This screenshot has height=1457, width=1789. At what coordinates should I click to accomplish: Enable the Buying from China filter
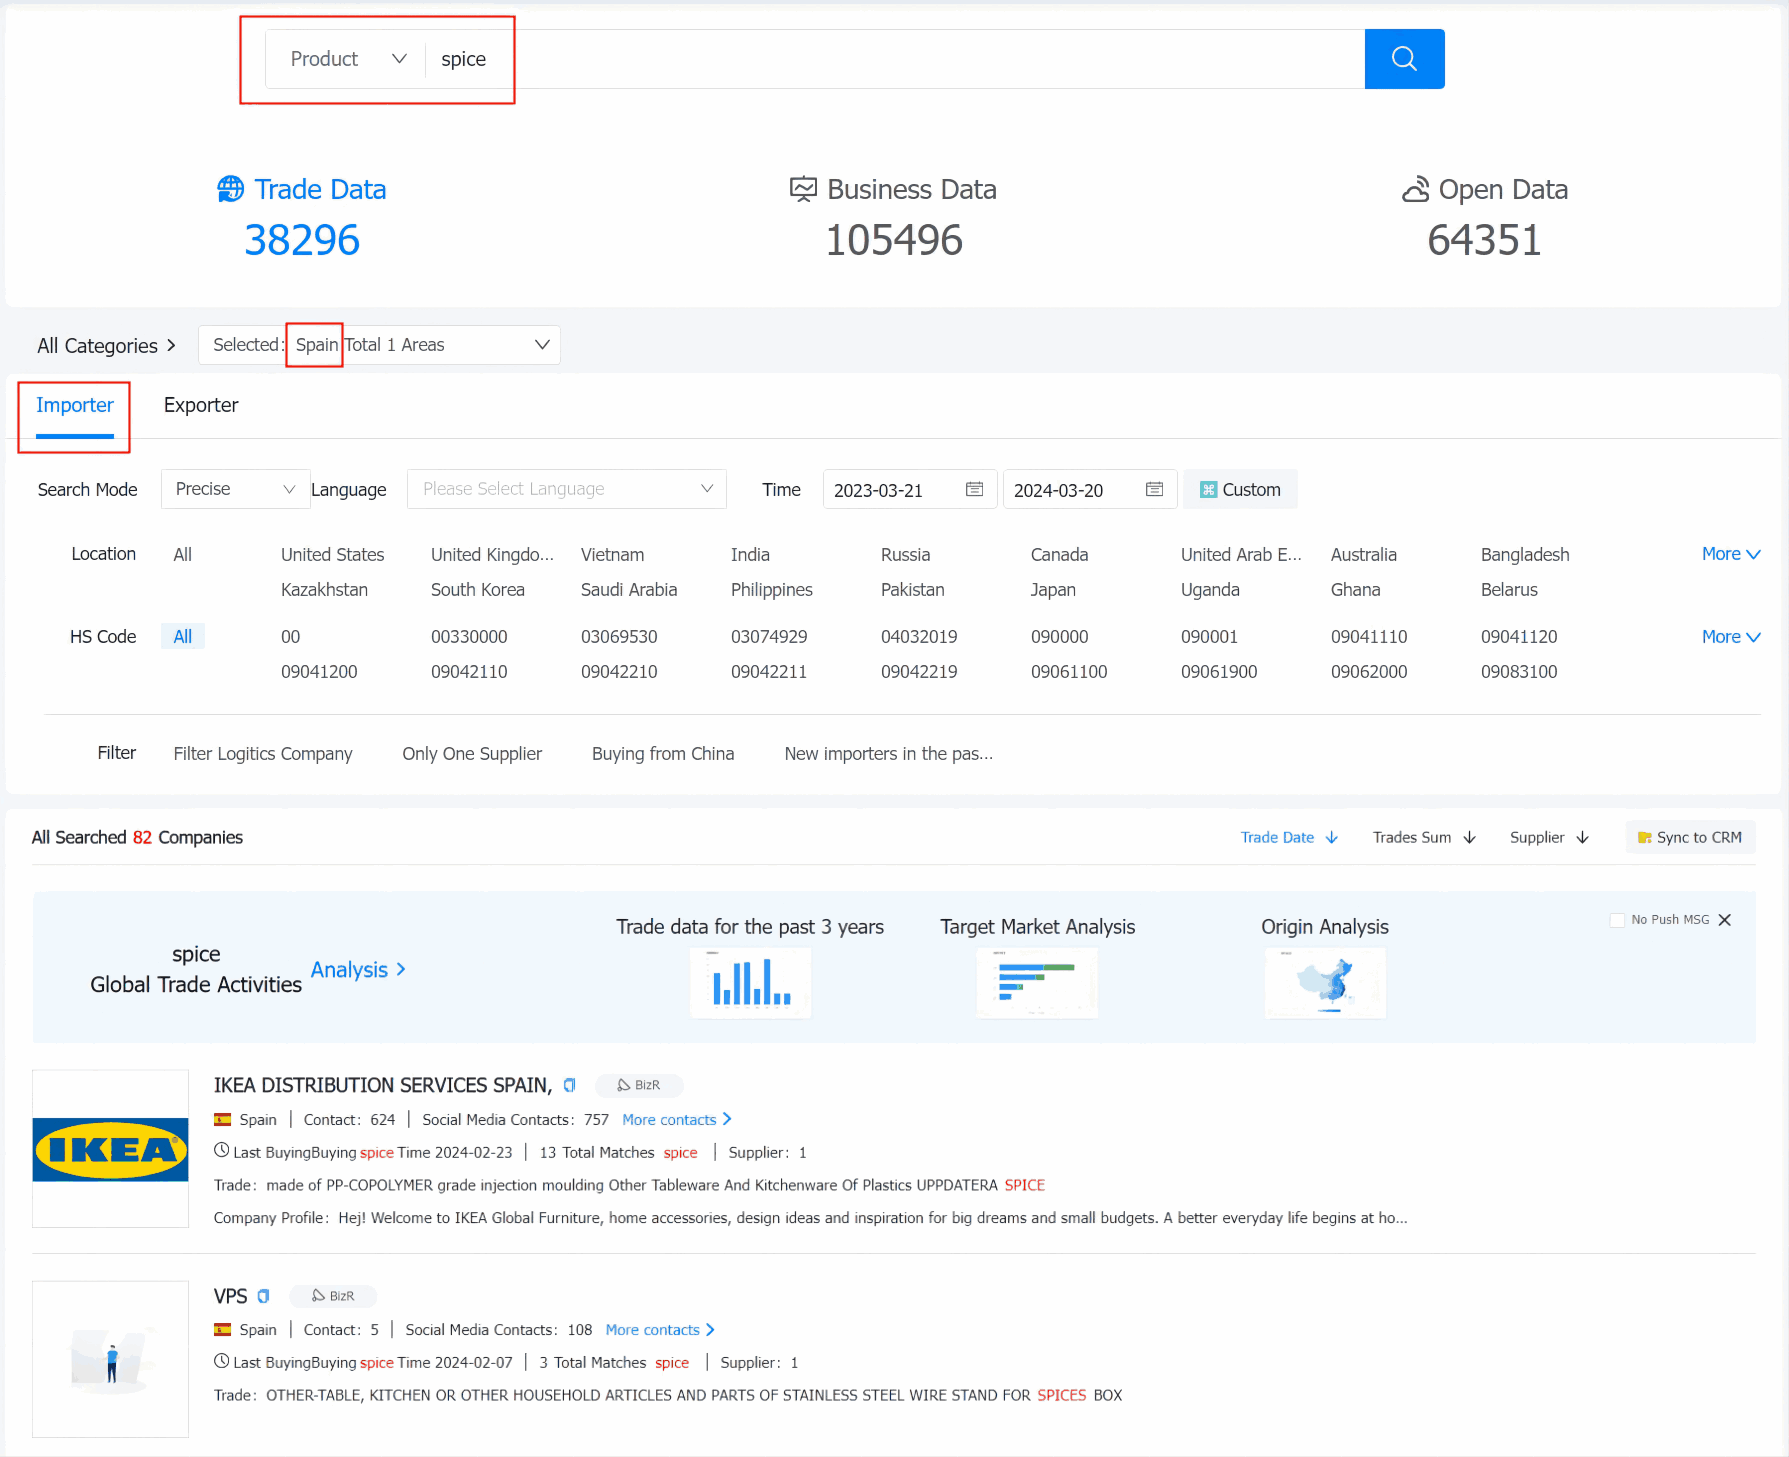point(662,754)
